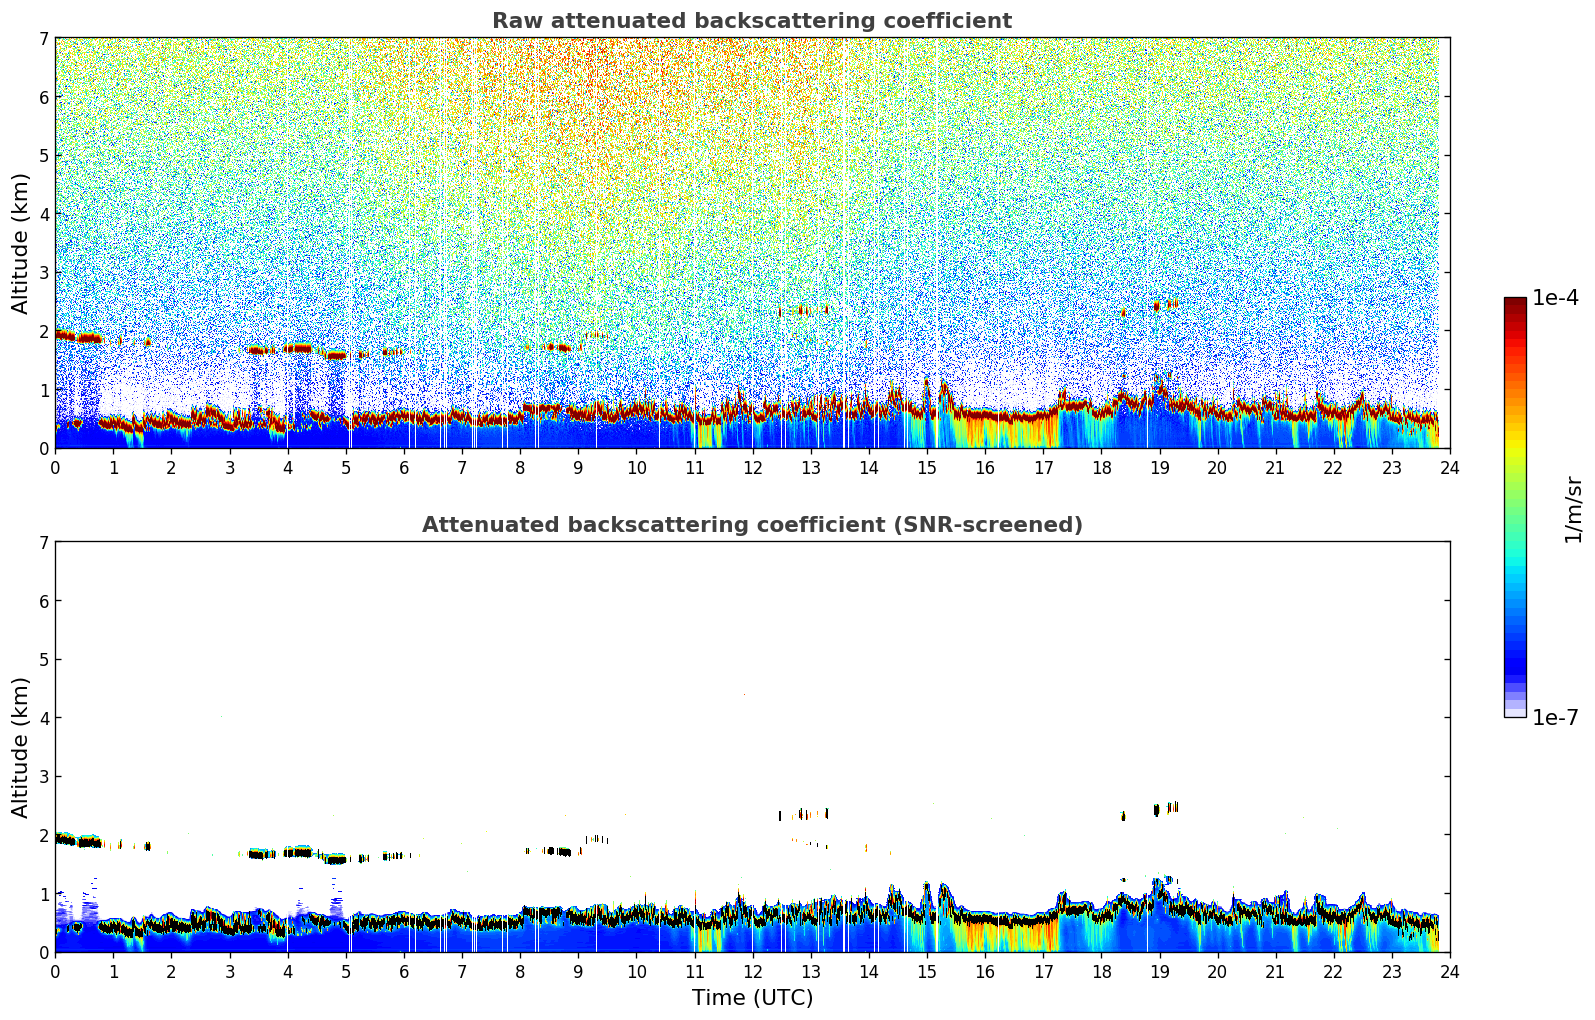Viewport: 1595px width, 1020px height.
Task: Click time tick "9" under the raw plot
Action: [x=578, y=467]
